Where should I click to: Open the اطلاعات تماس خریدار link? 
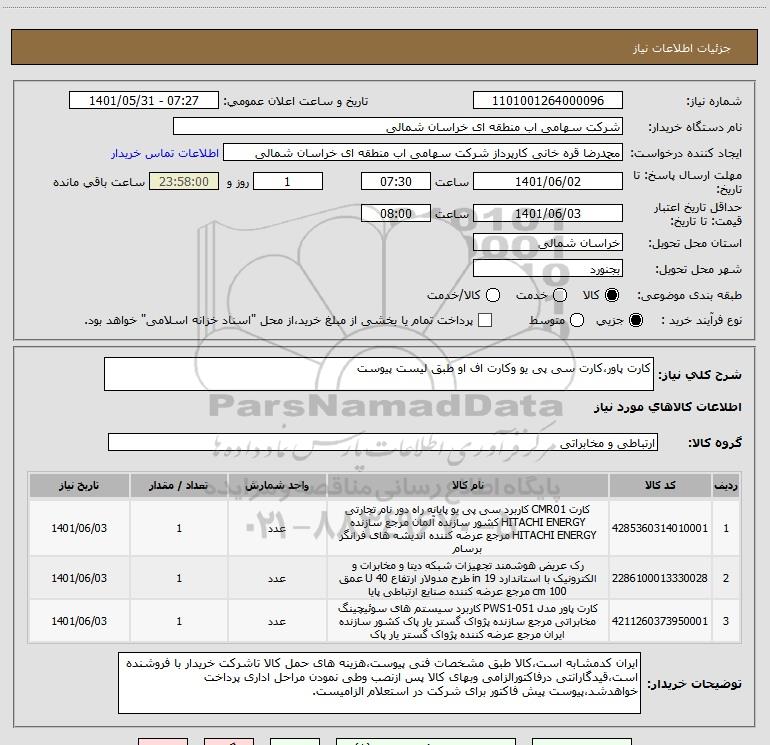[165, 153]
